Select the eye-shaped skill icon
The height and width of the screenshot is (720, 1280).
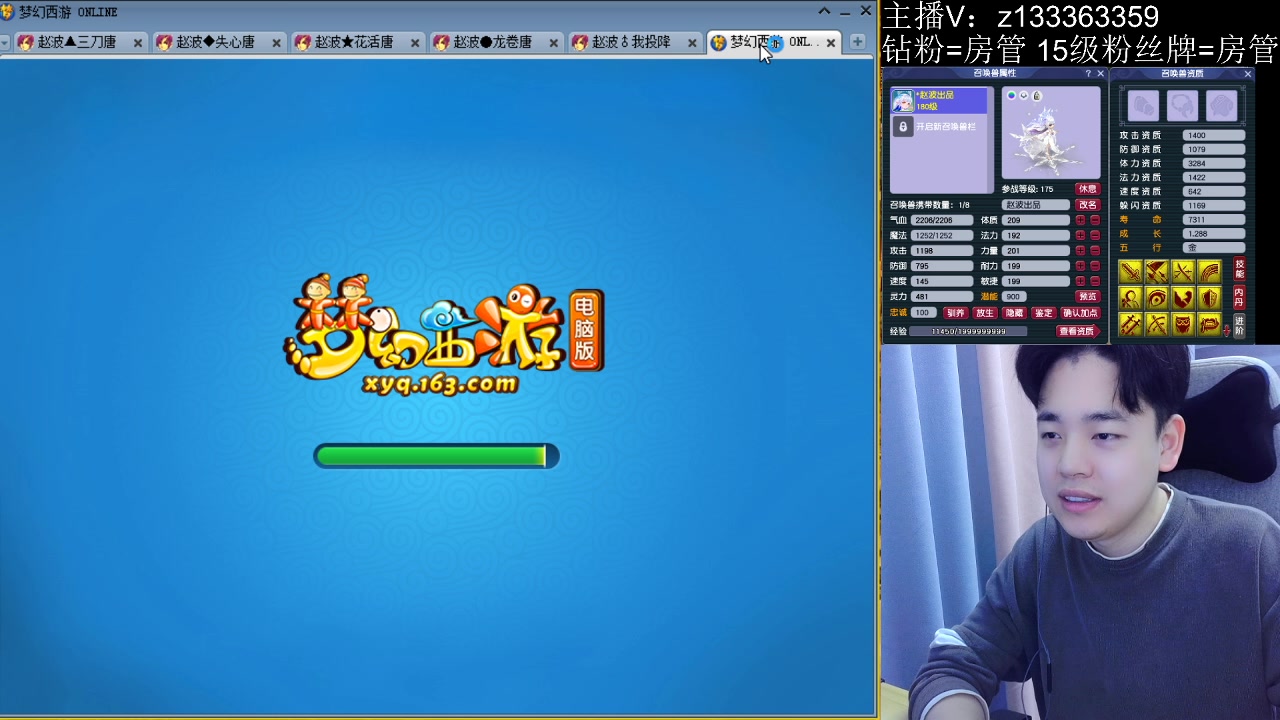(1157, 298)
